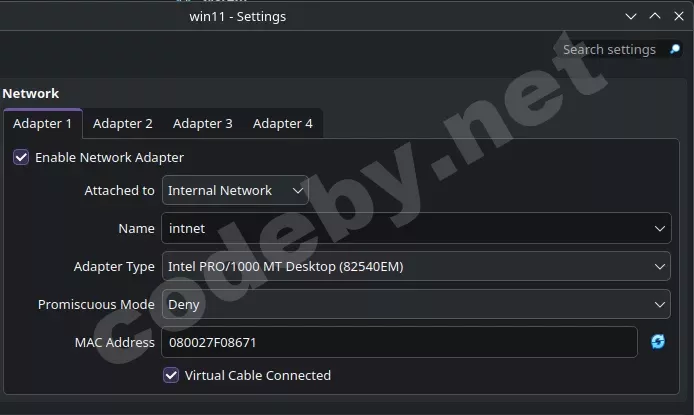Image resolution: width=694 pixels, height=415 pixels.
Task: Generate a new random MAC address
Action: [657, 342]
